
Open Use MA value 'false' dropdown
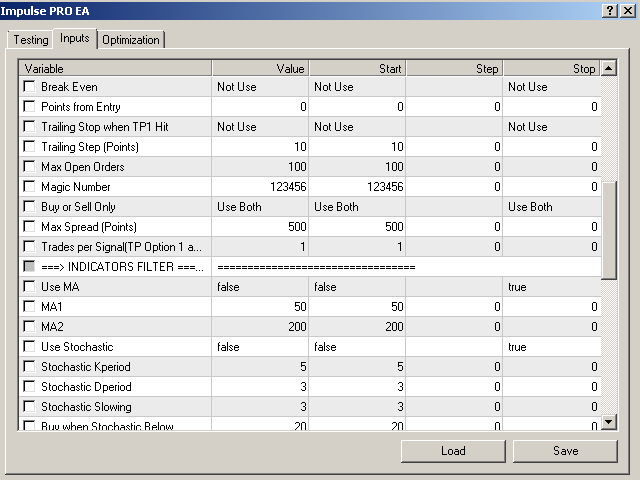pyautogui.click(x=260, y=287)
